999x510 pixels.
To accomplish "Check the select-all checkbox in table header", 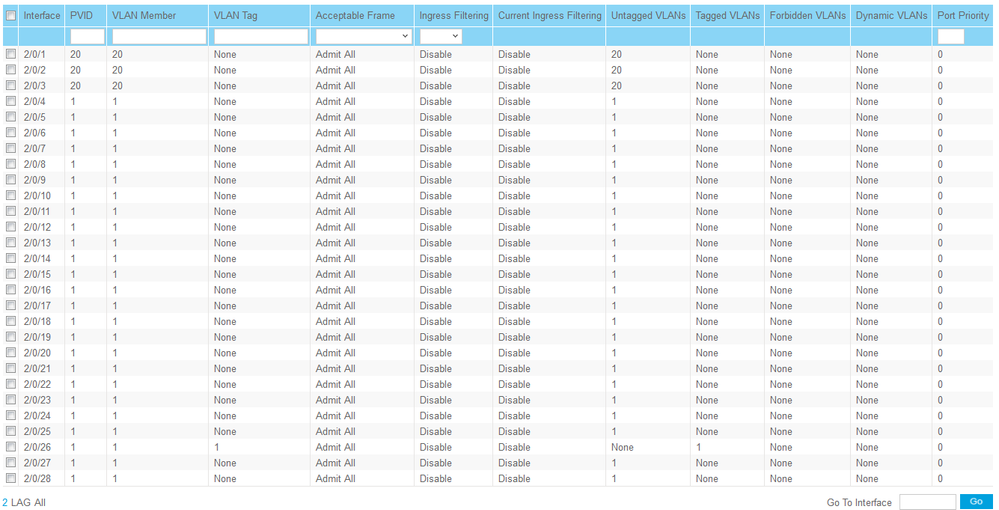I will click(x=11, y=16).
